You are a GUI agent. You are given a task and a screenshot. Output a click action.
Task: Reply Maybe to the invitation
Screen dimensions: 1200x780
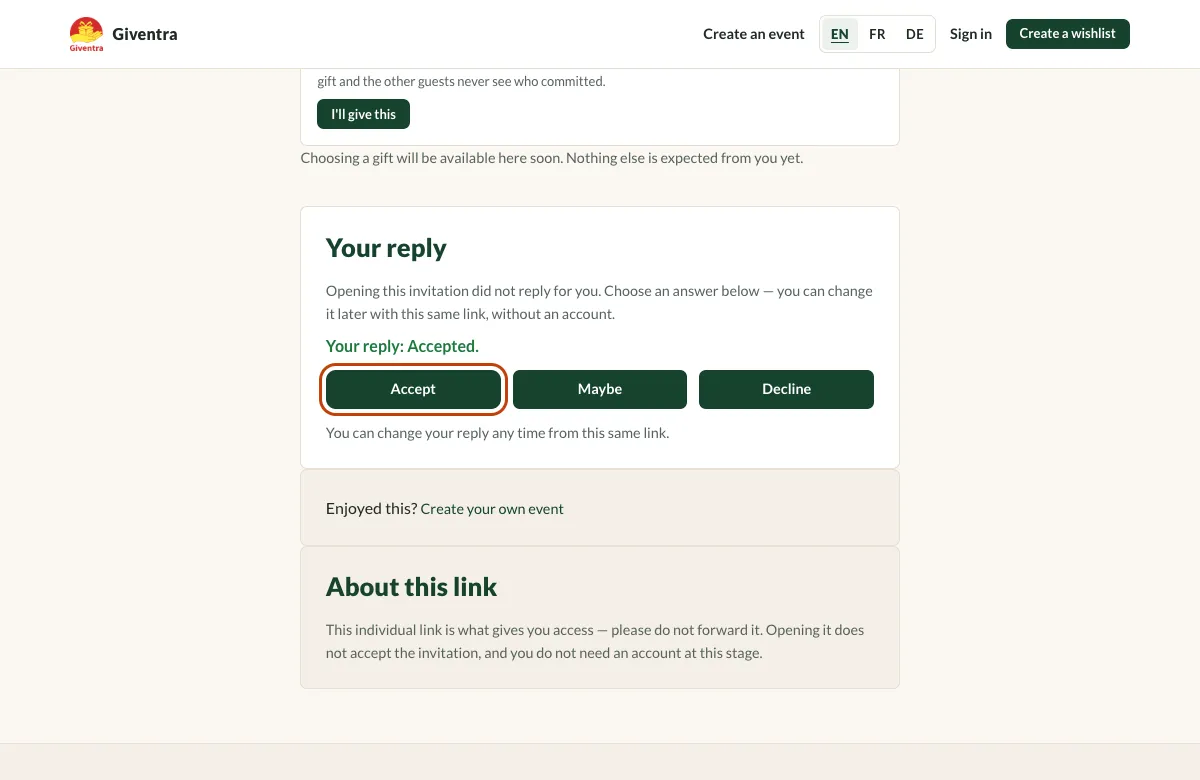pos(600,389)
